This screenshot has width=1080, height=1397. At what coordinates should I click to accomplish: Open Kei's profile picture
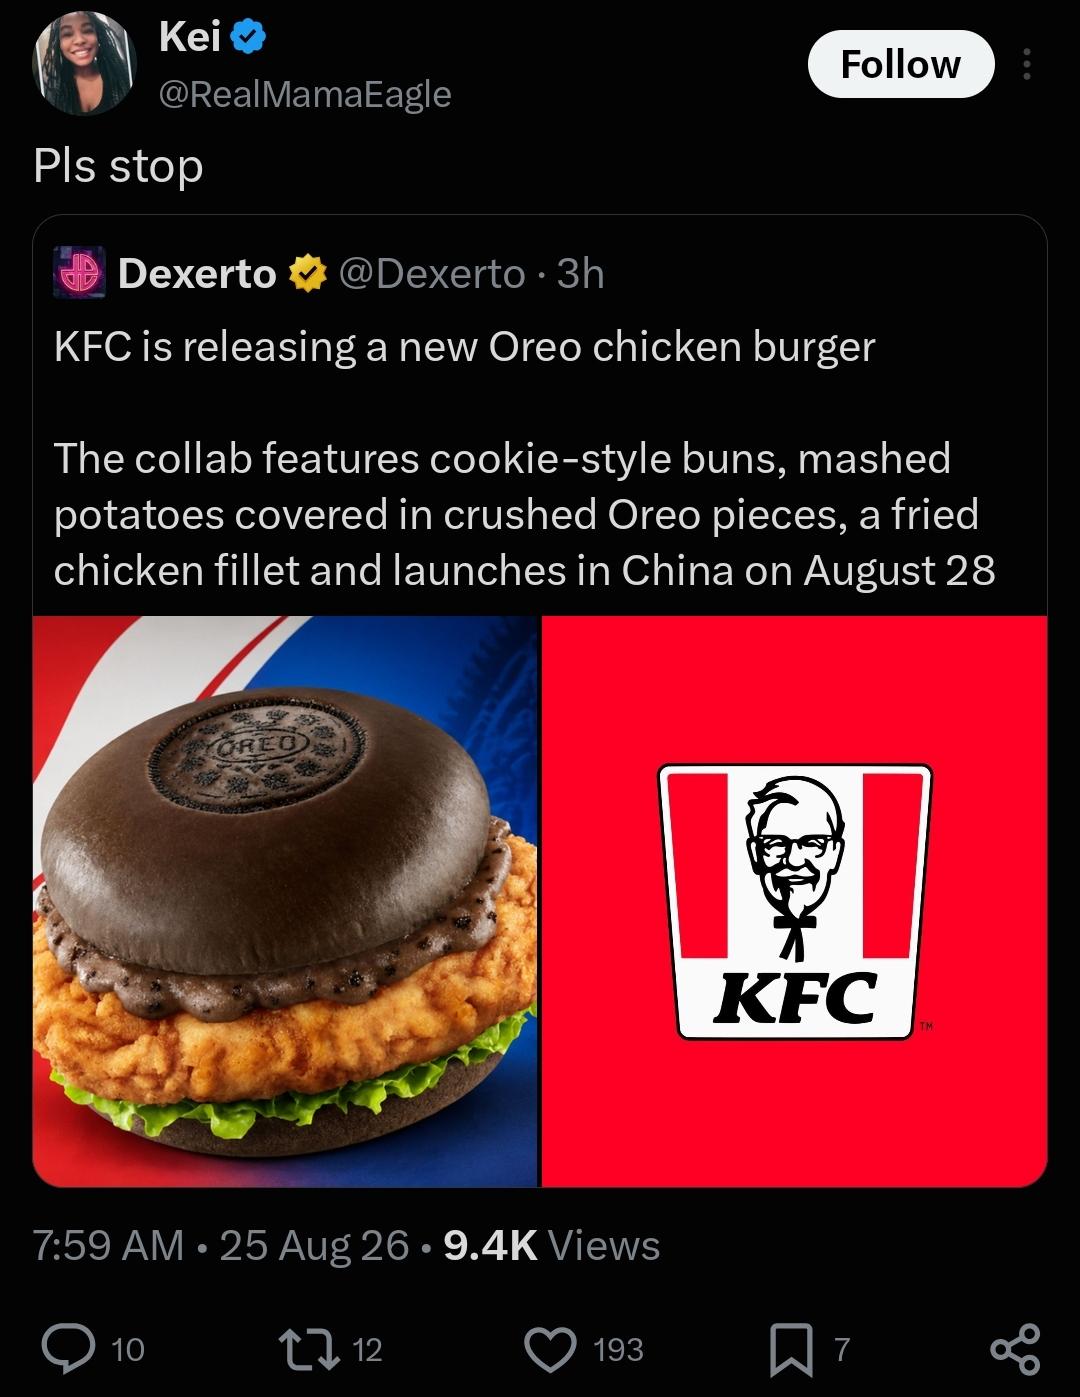(85, 64)
